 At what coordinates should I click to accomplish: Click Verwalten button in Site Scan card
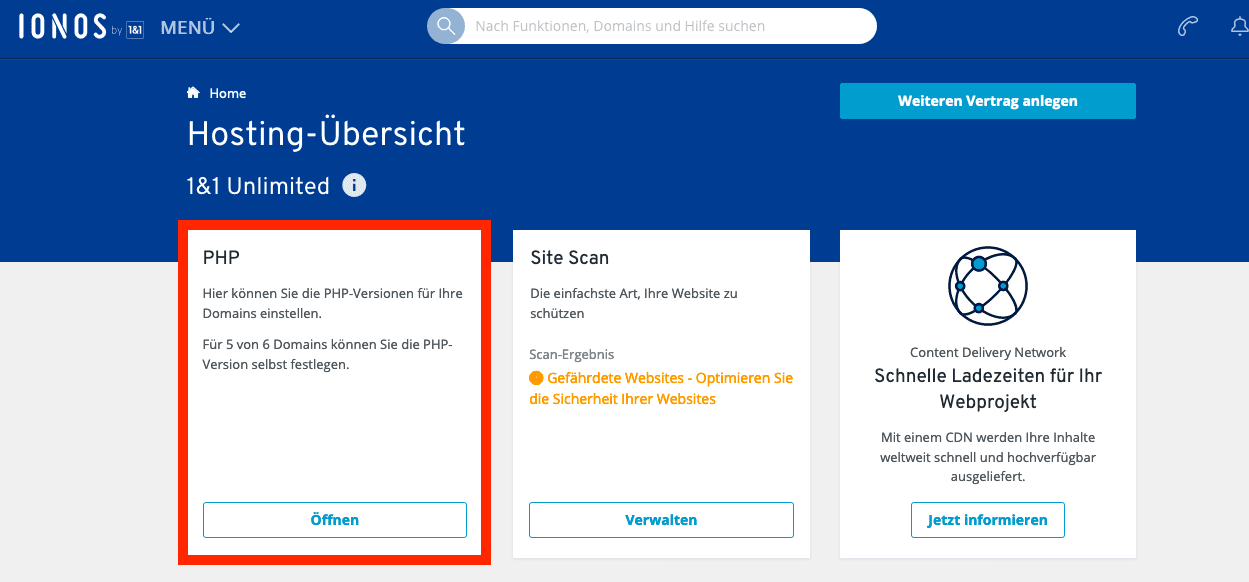[x=661, y=520]
